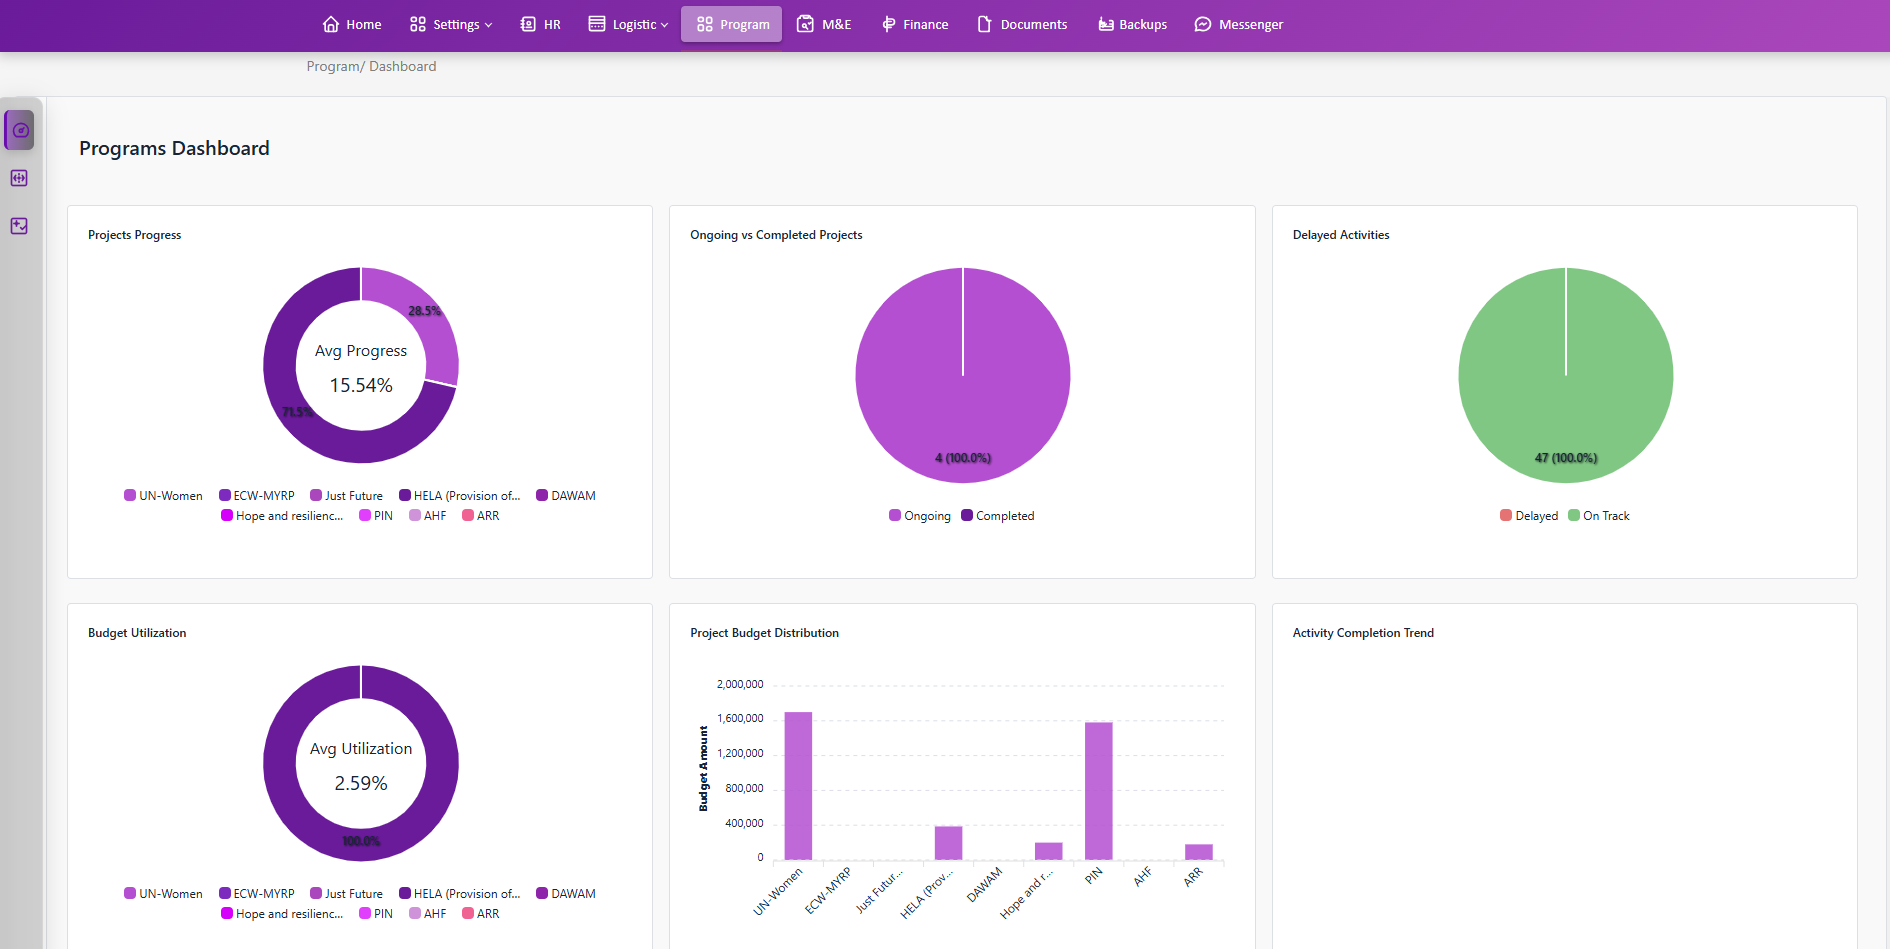Screen dimensions: 1890x949
Task: Open the Finance module
Action: [x=914, y=24]
